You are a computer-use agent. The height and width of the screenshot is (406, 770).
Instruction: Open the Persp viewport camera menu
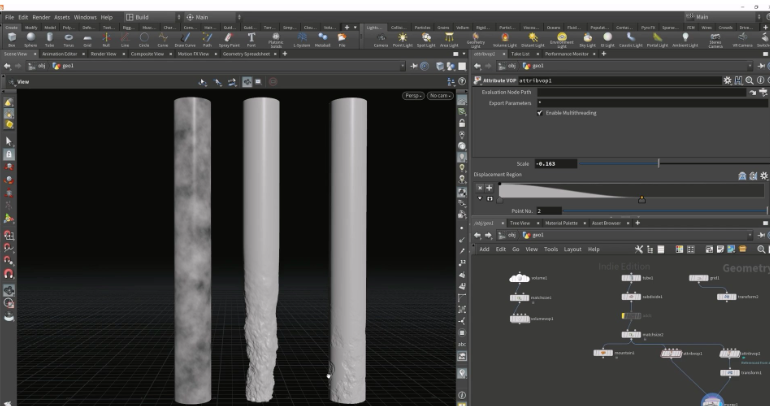click(x=412, y=95)
